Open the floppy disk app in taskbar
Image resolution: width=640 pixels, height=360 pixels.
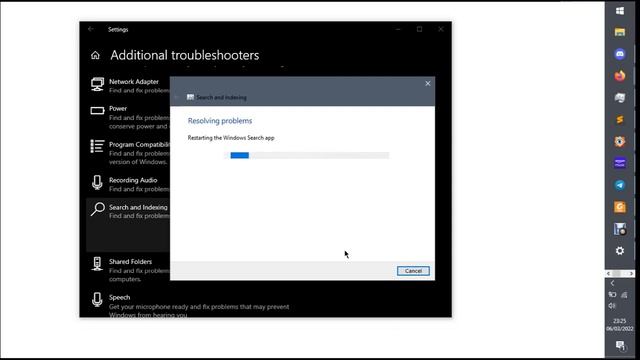[620, 229]
